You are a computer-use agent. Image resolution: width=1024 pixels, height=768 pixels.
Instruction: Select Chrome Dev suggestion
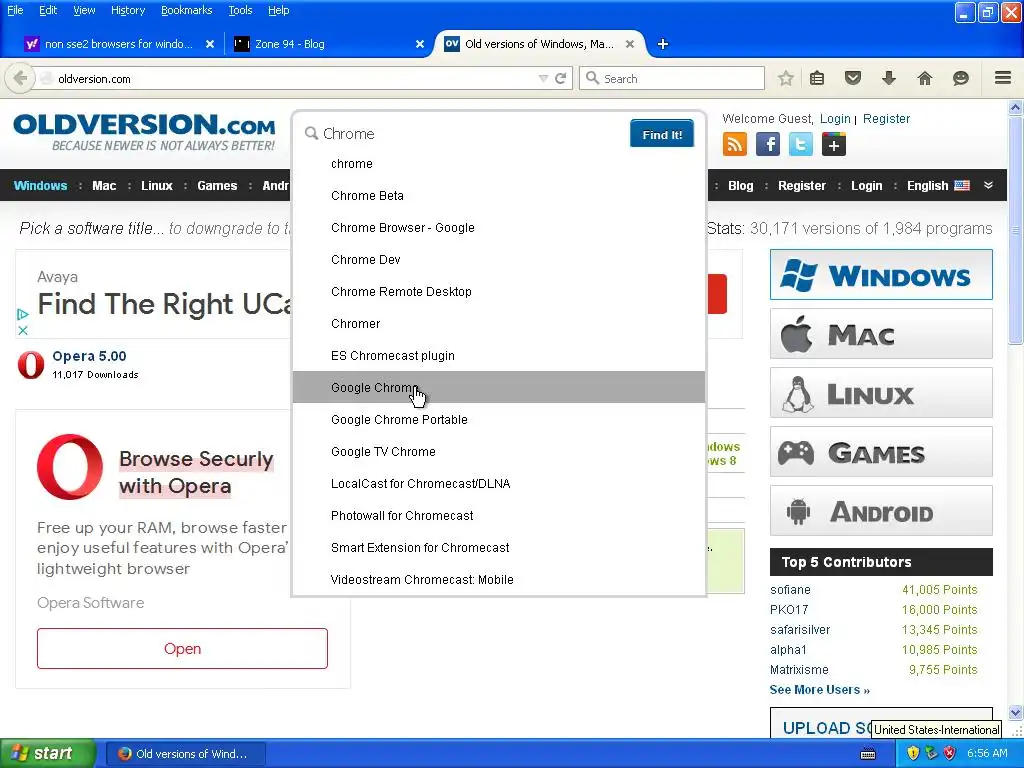tap(499, 259)
